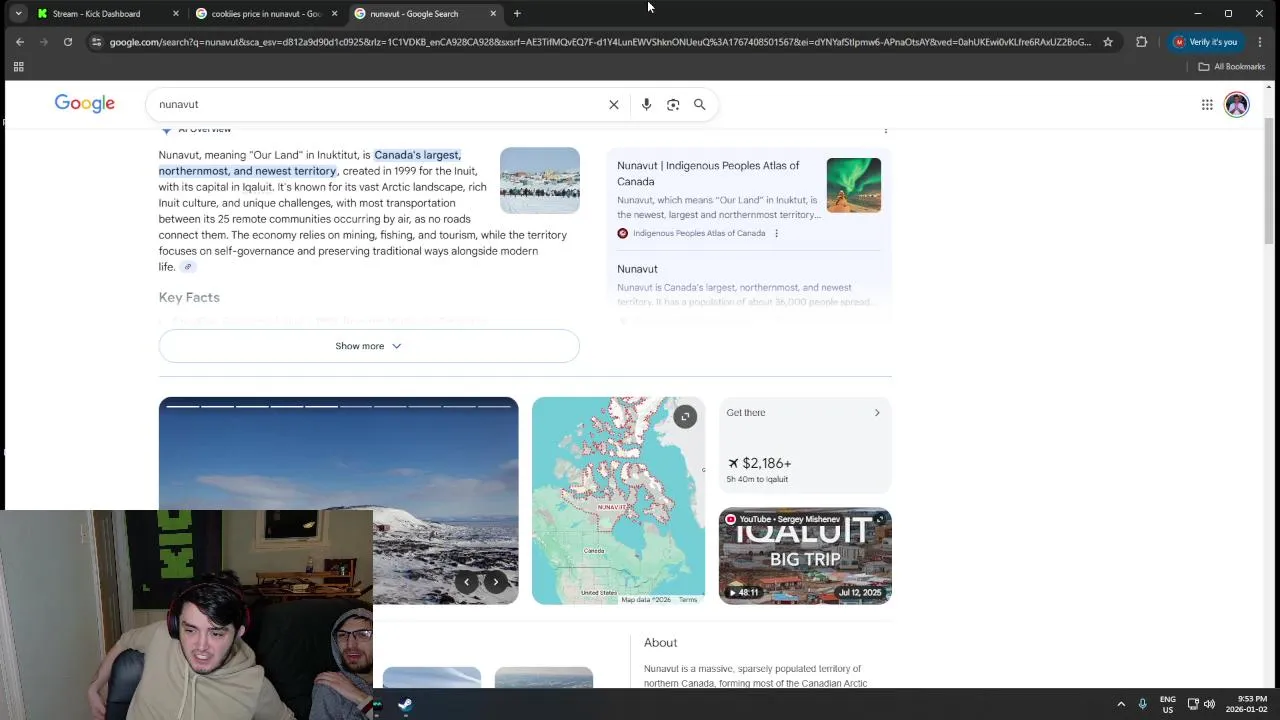
Task: Switch to Stream - Kick Dashboard tab
Action: 96,14
